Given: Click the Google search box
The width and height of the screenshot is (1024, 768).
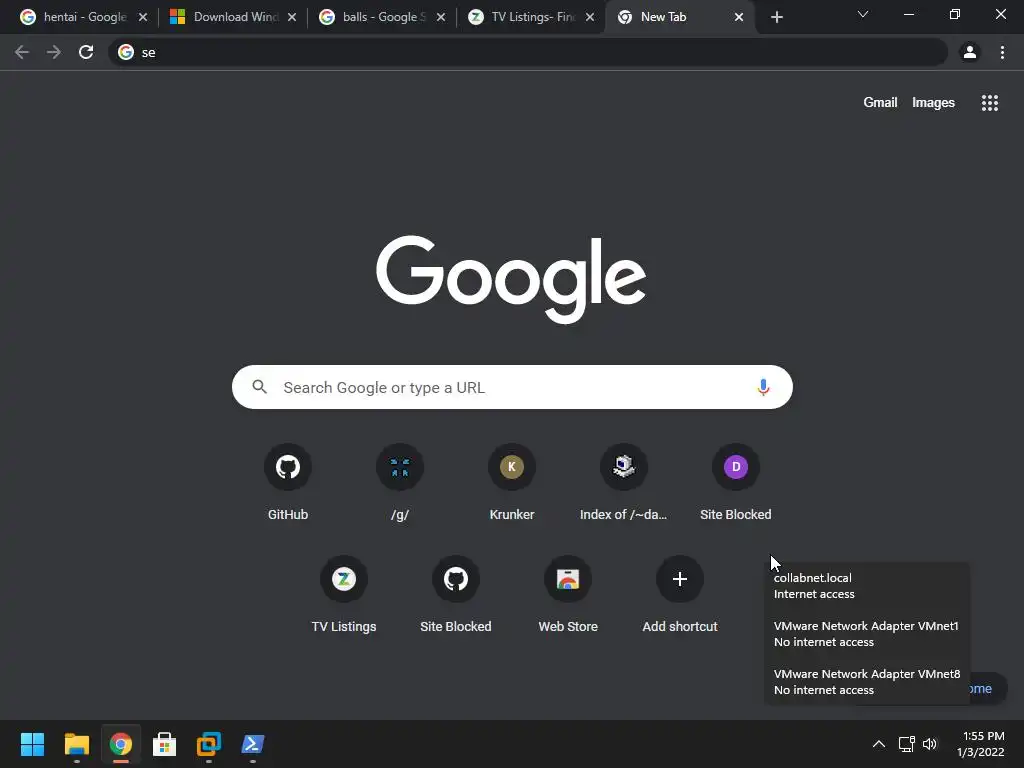Looking at the screenshot, I should (512, 387).
